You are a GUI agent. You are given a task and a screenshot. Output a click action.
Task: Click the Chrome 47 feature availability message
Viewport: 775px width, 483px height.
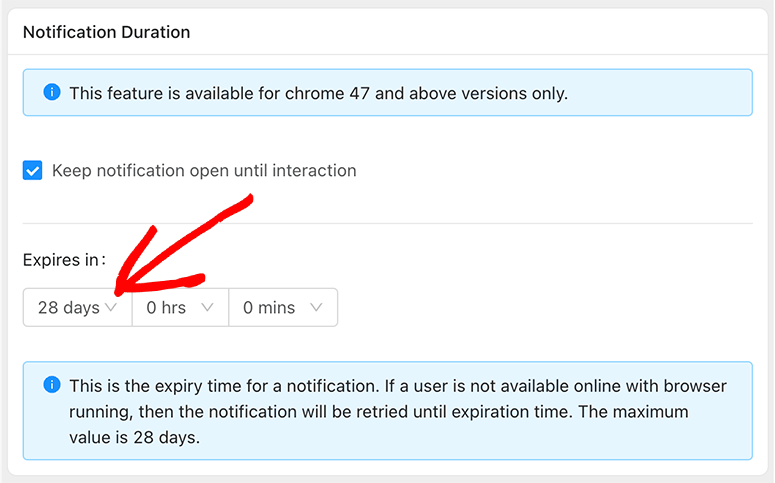(x=318, y=93)
